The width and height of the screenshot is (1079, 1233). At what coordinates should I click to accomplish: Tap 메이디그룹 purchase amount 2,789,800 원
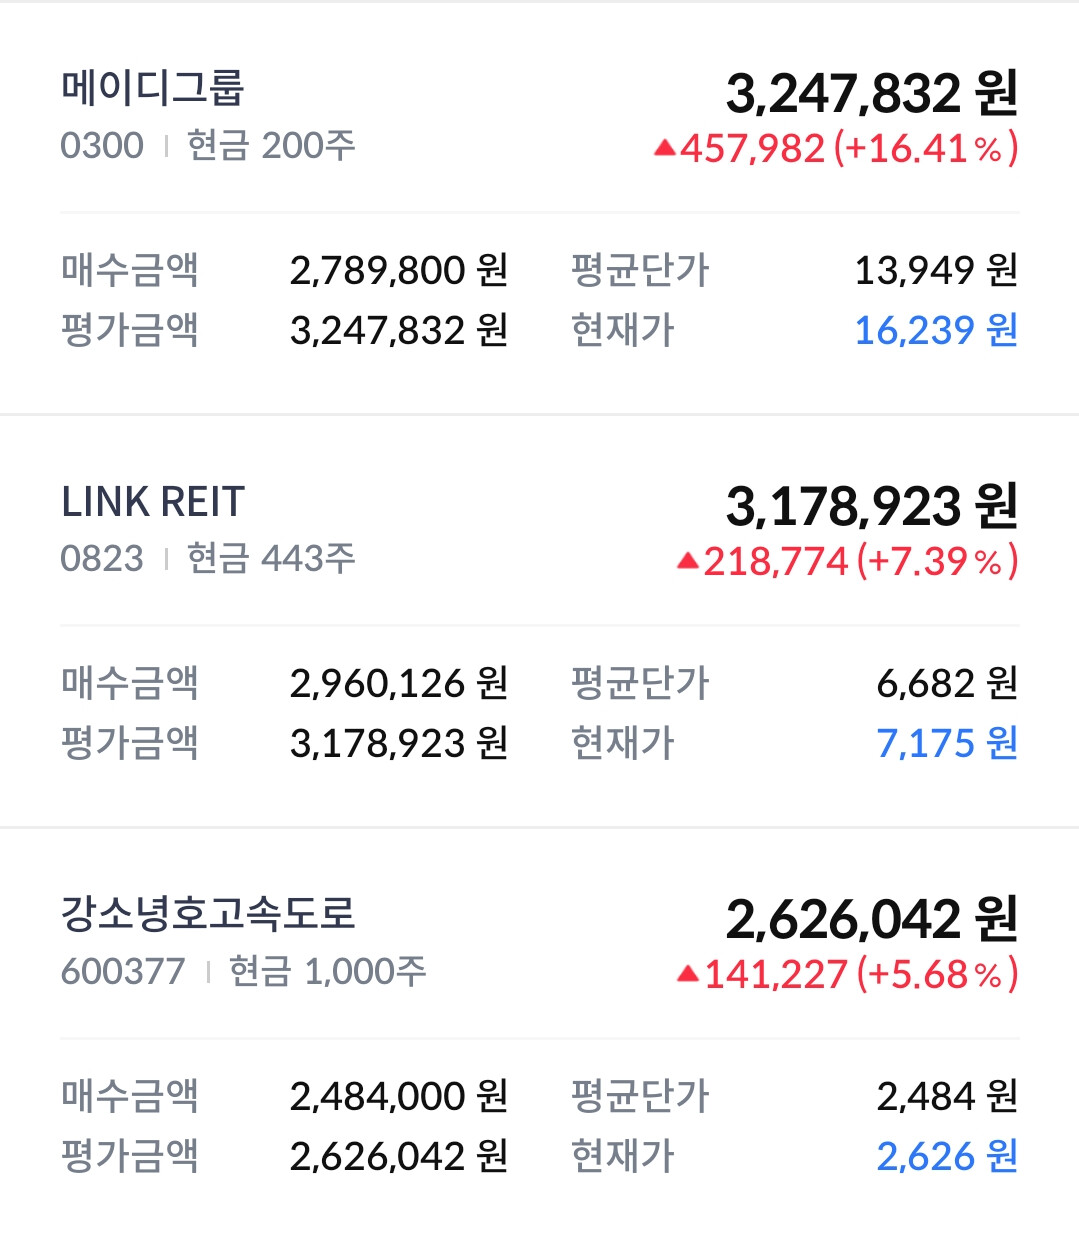399,270
